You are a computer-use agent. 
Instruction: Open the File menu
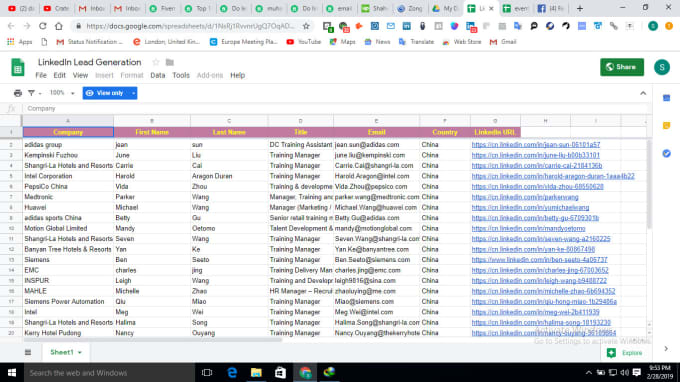[x=41, y=75]
